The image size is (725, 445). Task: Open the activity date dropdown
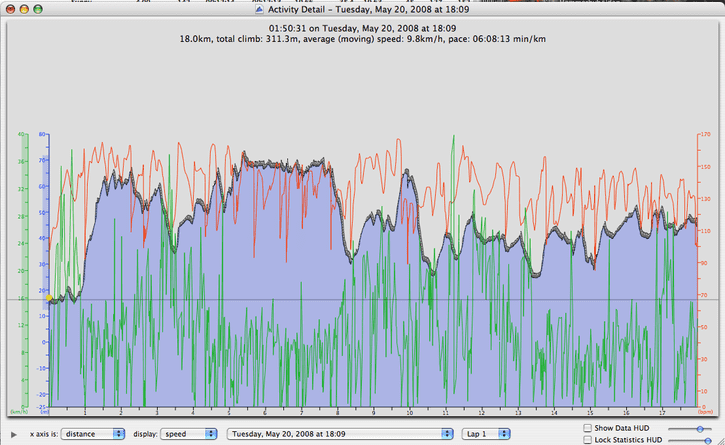point(340,434)
